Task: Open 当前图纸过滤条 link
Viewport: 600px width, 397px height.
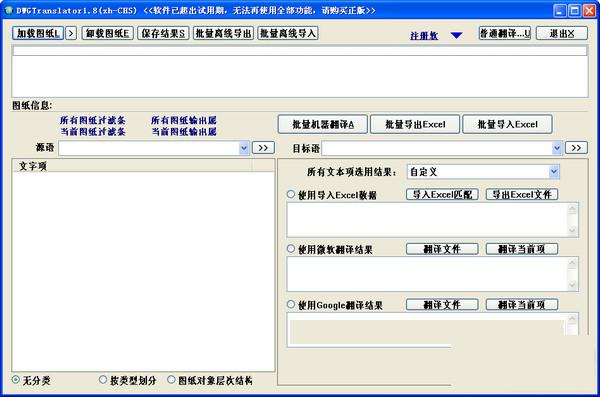Action: click(x=93, y=132)
